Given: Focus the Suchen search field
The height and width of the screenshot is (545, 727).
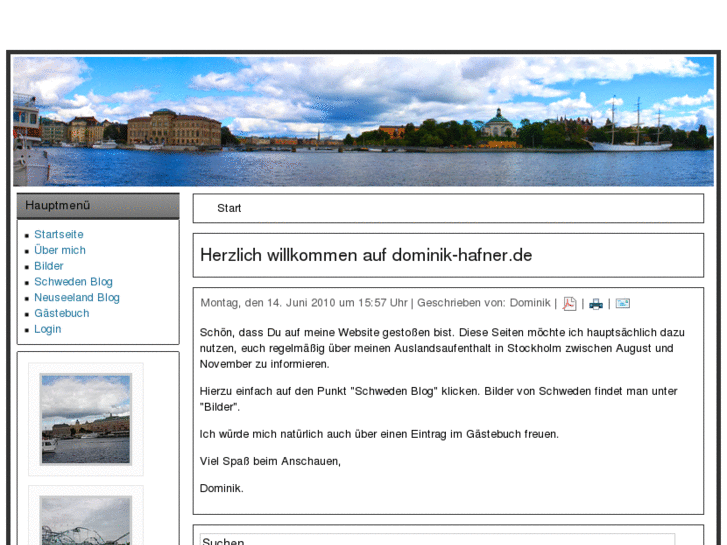Looking at the screenshot, I should tap(448, 541).
